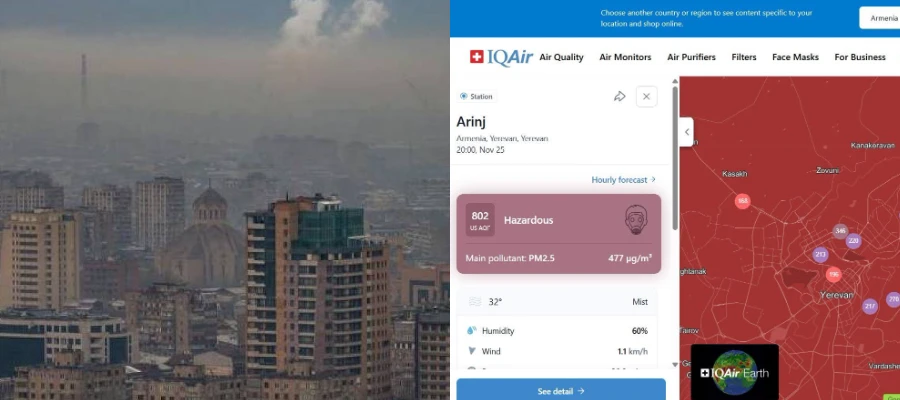This screenshot has height=400, width=900.
Task: Click the 163 AQI map marker
Action: [743, 201]
